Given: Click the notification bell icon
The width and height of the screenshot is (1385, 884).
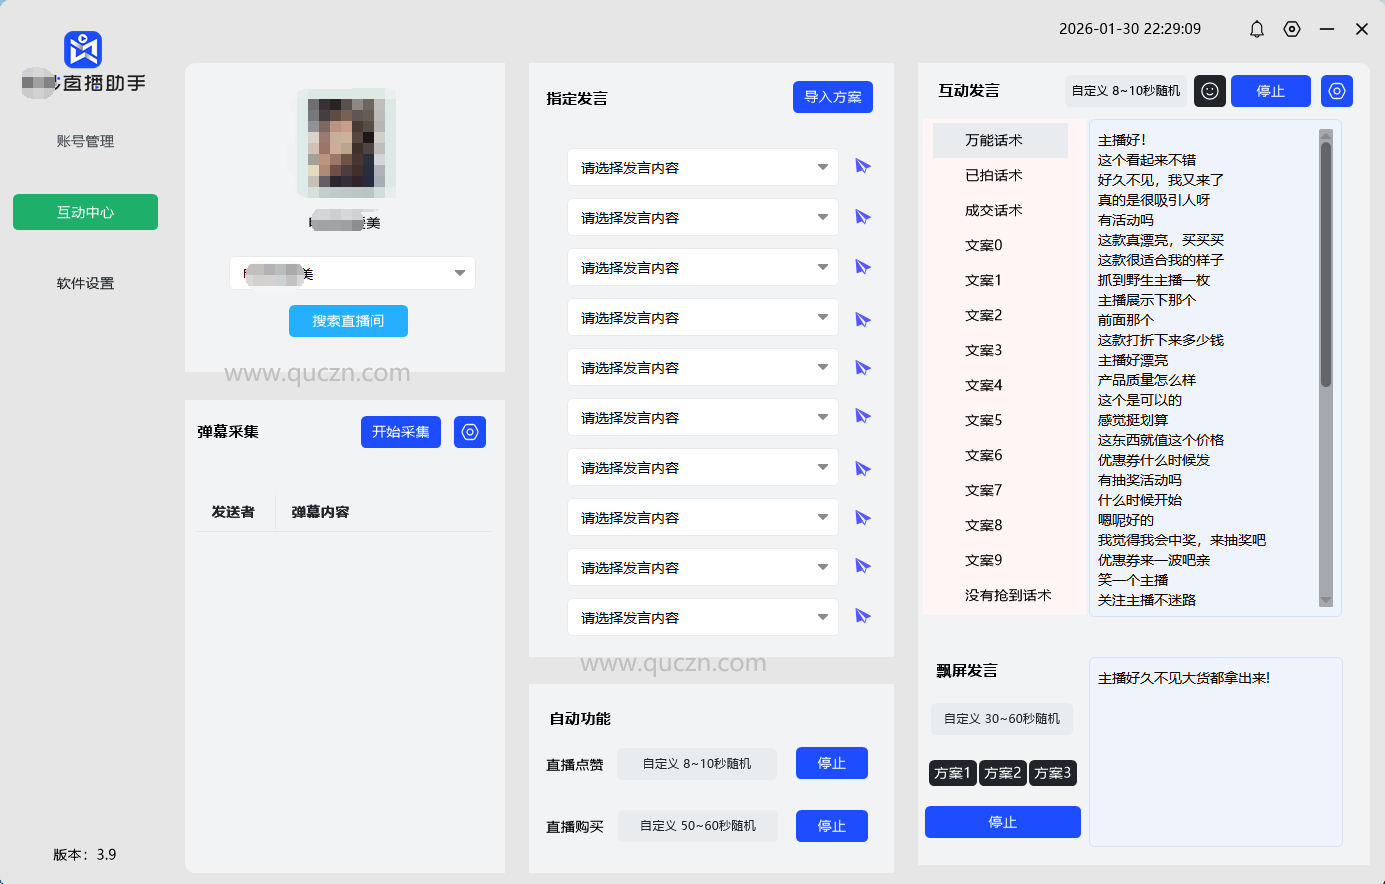Looking at the screenshot, I should 1257,29.
